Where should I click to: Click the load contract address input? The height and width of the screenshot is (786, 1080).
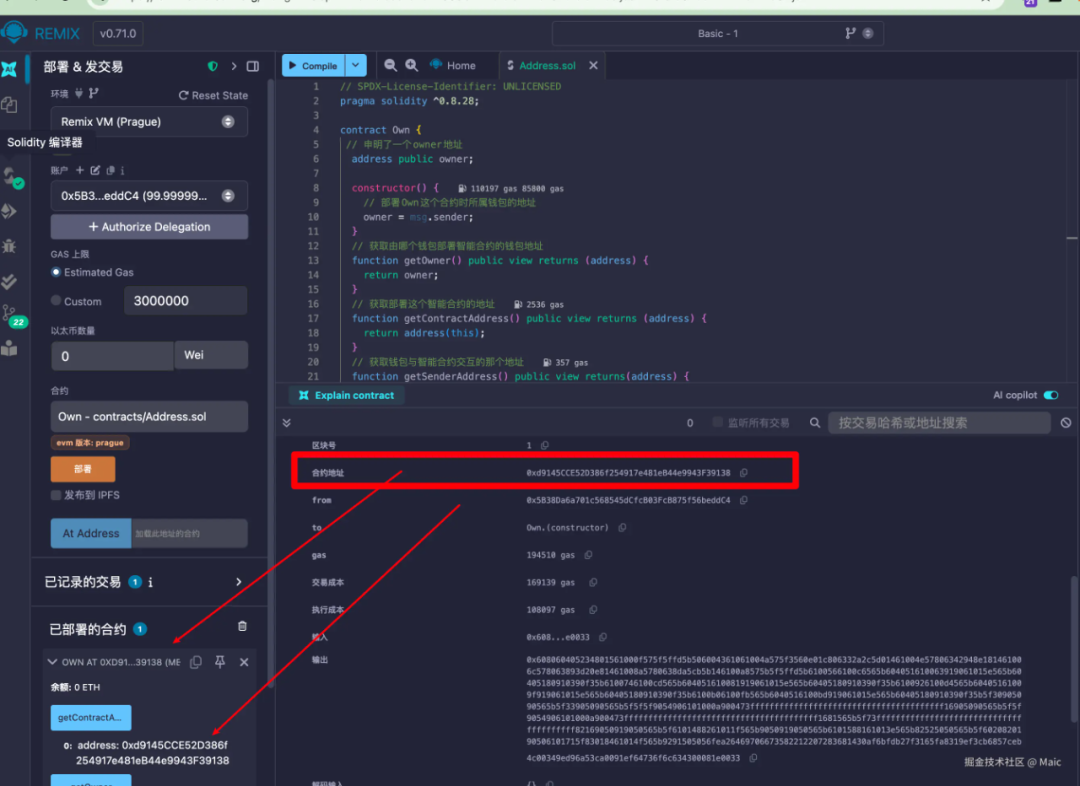pos(189,533)
